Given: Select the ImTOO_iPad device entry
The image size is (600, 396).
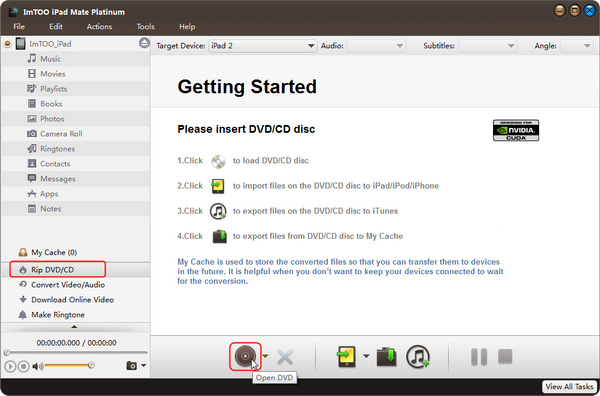Looking at the screenshot, I should (x=50, y=44).
